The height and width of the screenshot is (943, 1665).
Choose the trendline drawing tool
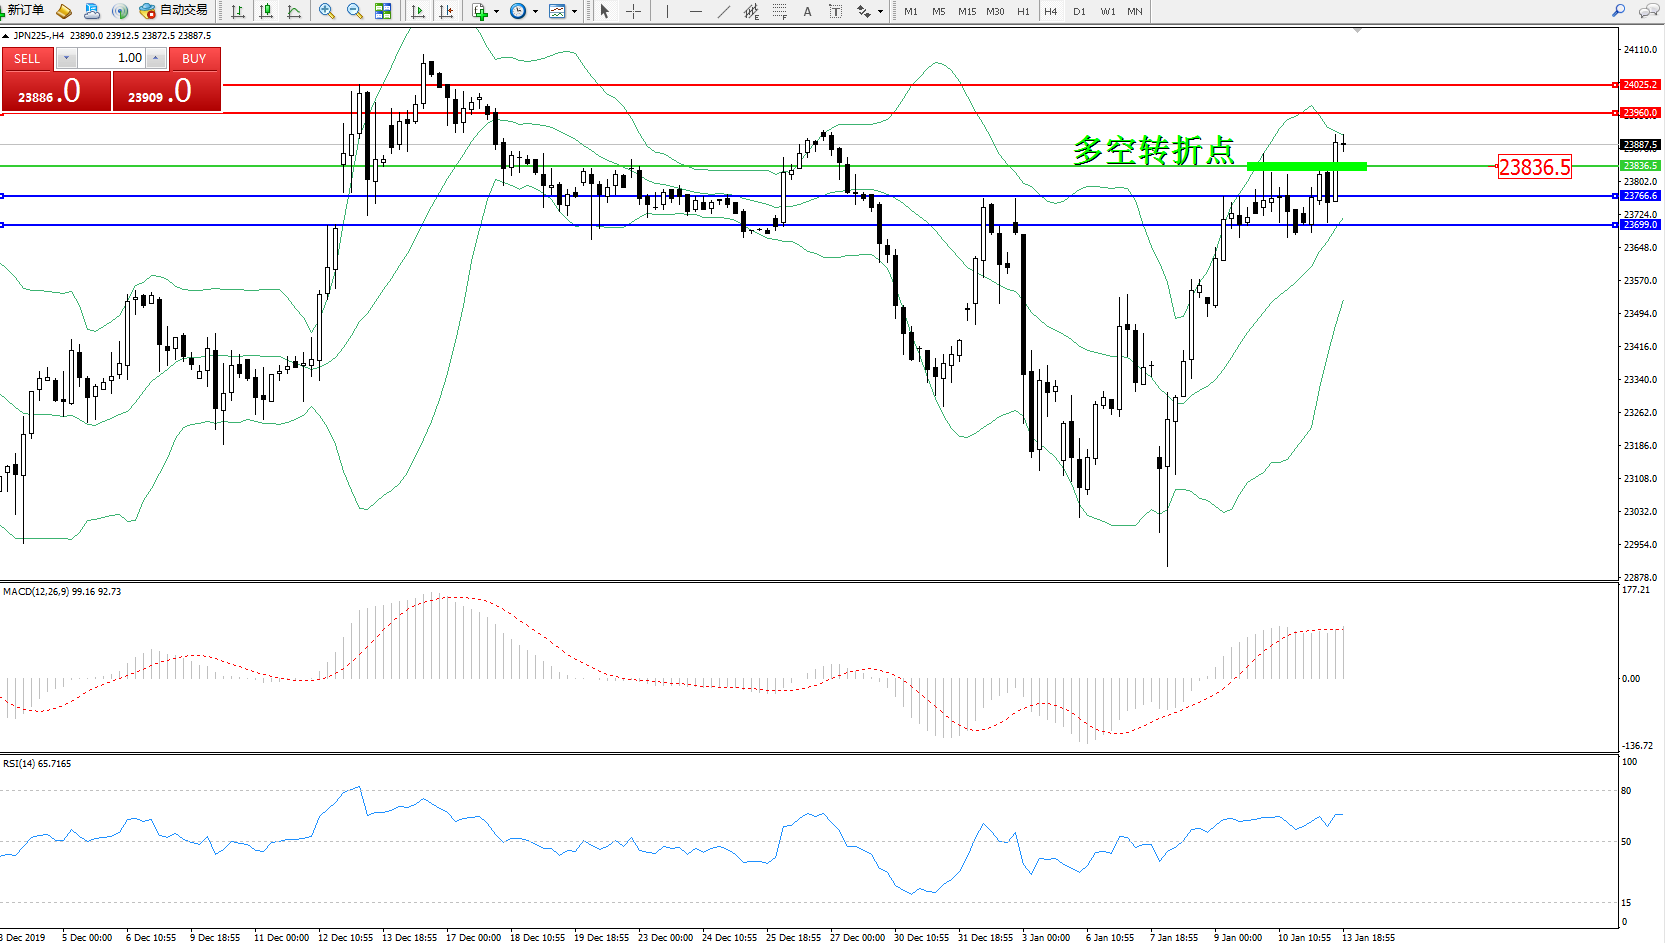point(723,11)
